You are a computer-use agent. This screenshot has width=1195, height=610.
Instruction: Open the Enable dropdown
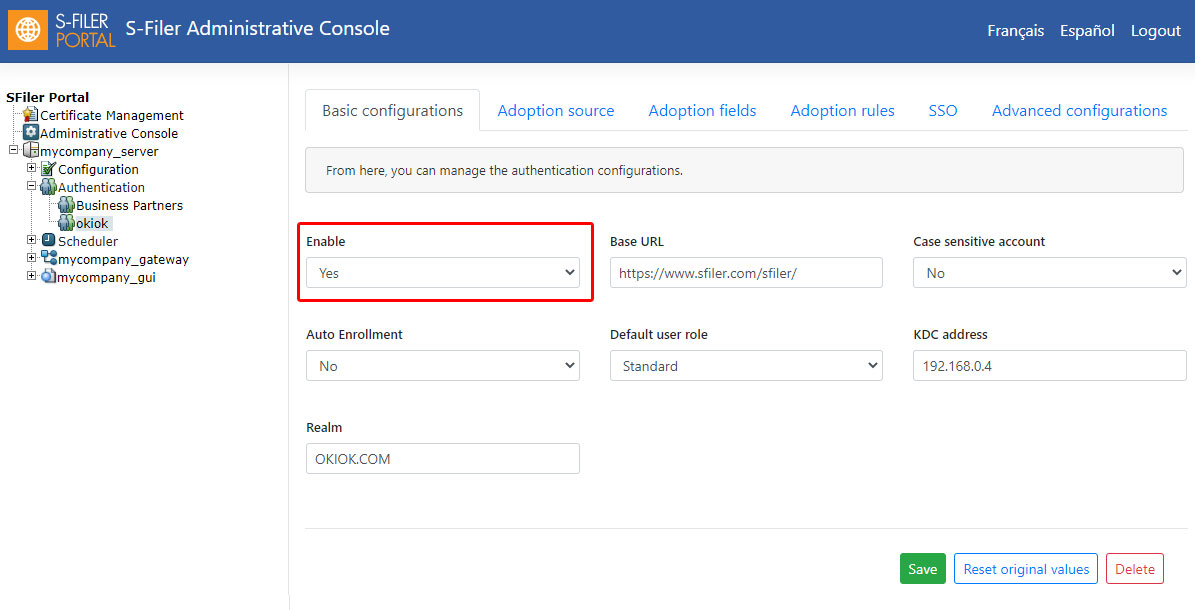(443, 273)
